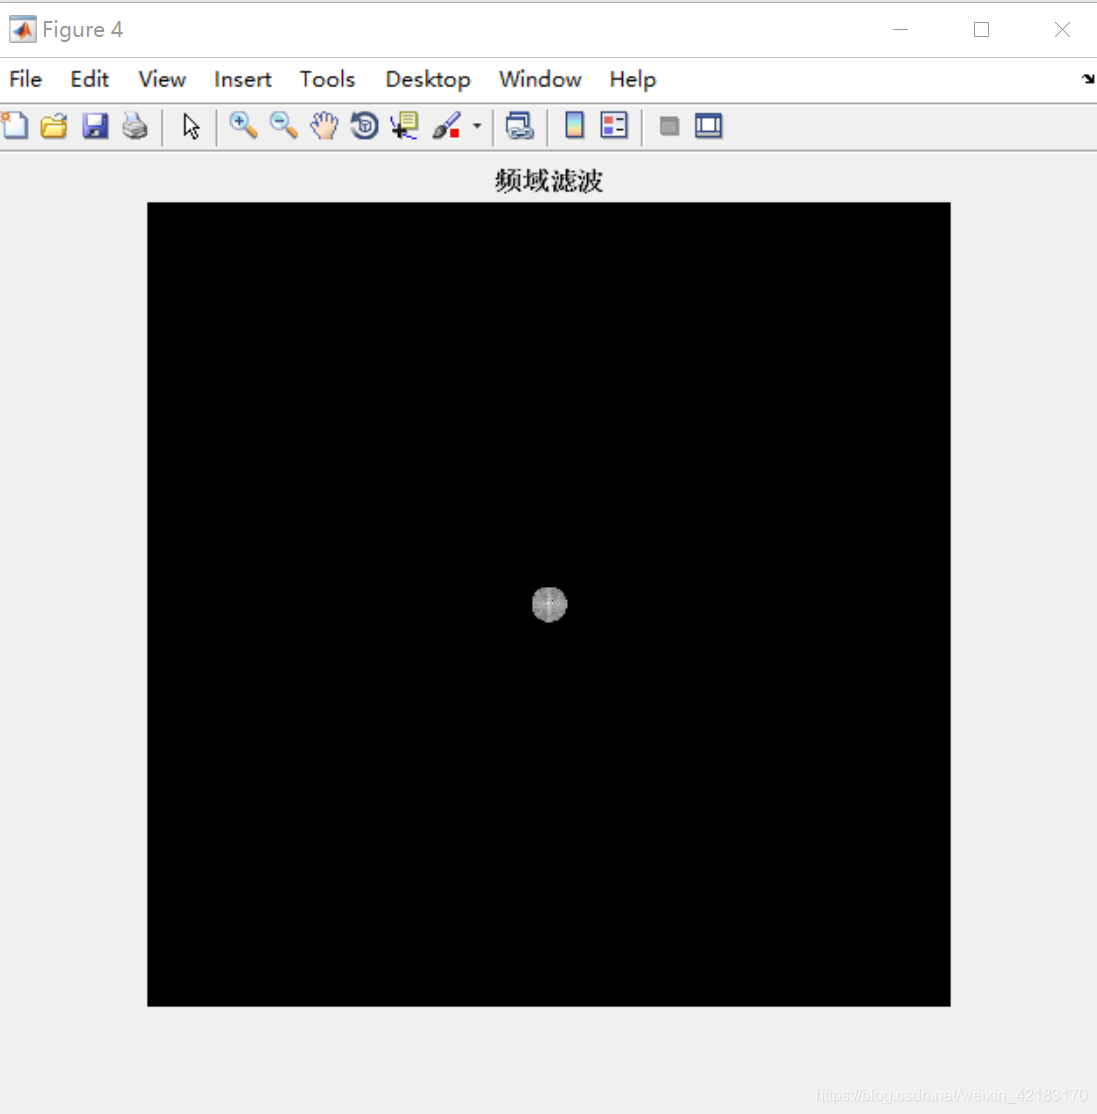1097x1114 pixels.
Task: Save the figure using the disk icon
Action: (x=94, y=126)
